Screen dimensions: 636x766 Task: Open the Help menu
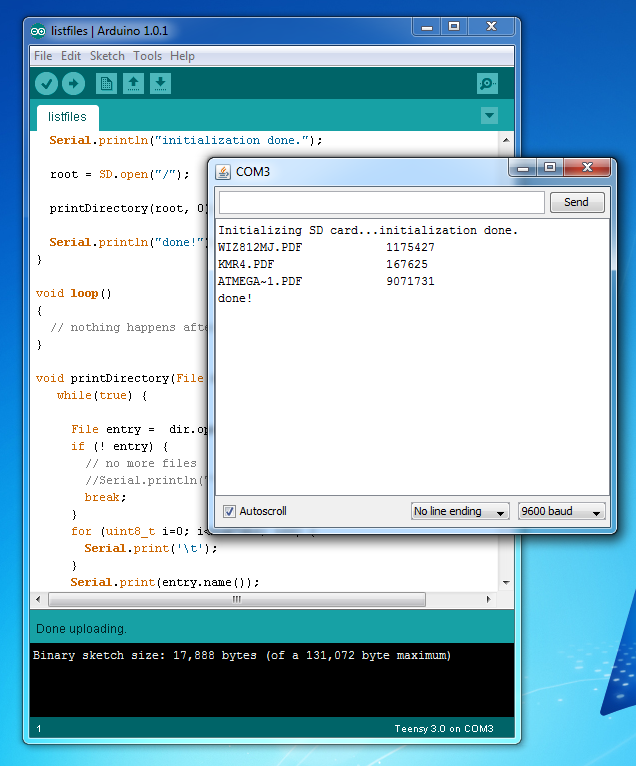[182, 56]
